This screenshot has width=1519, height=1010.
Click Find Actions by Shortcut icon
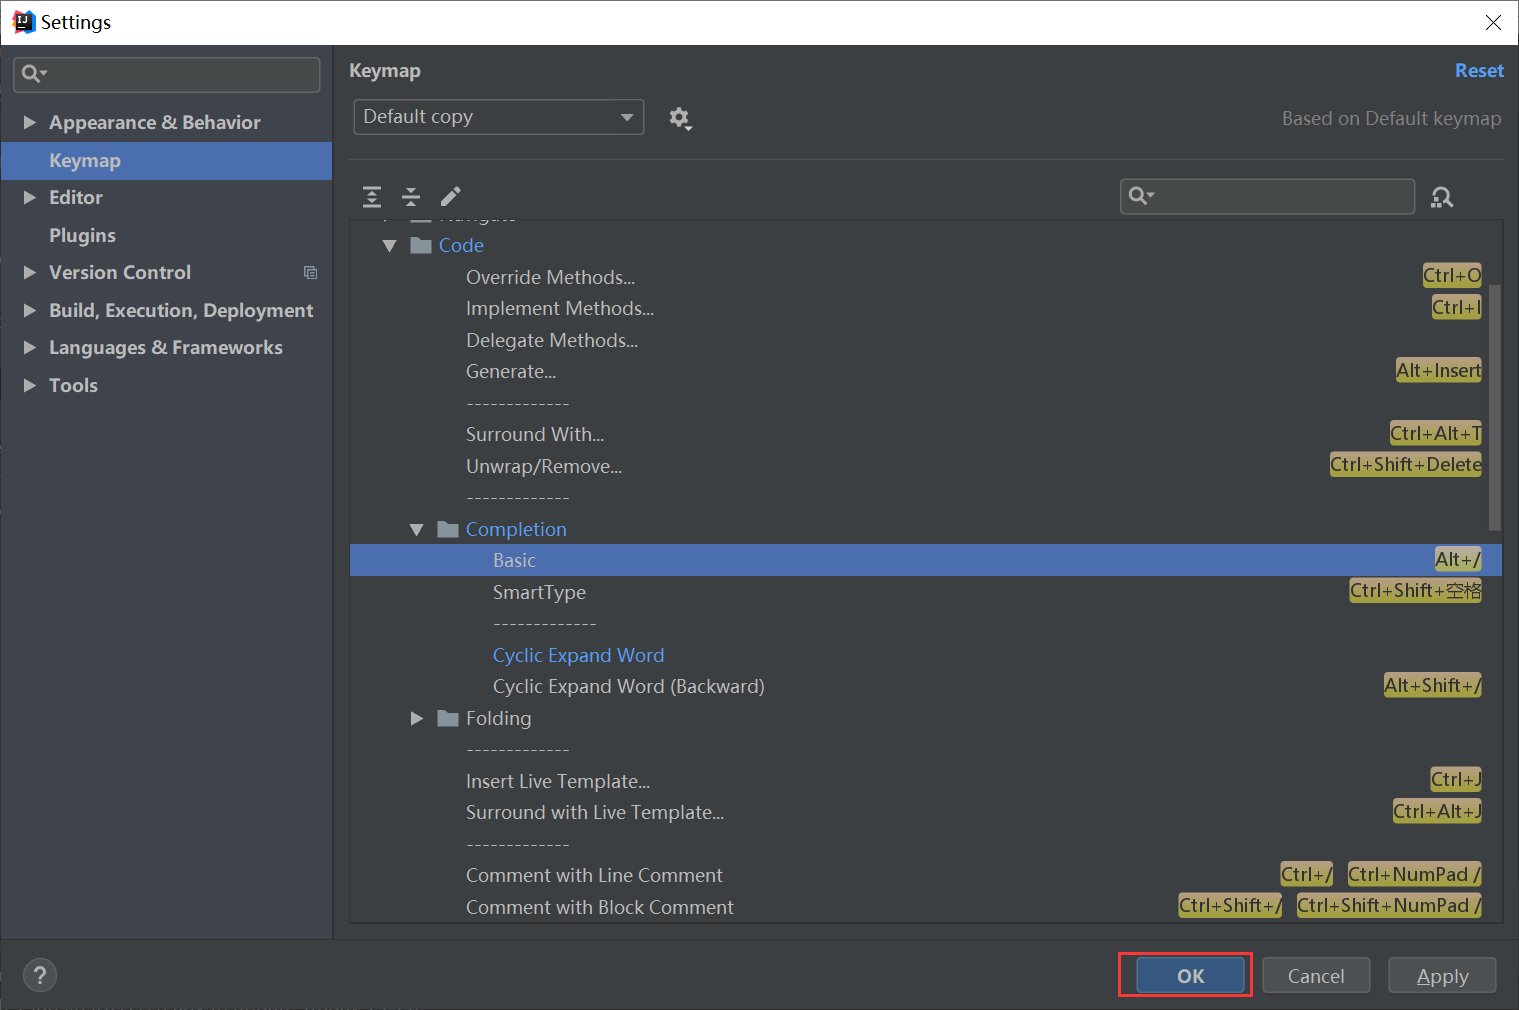(x=1442, y=197)
